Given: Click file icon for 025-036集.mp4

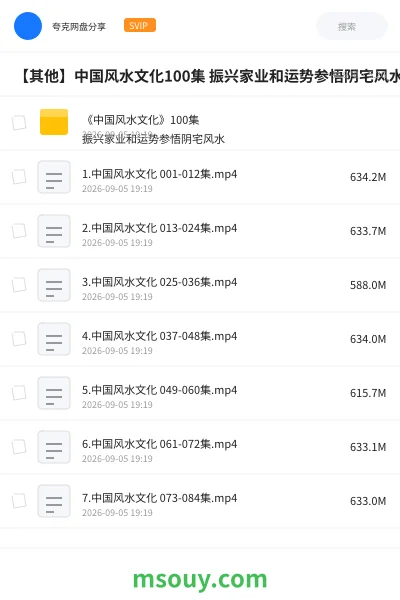Looking at the screenshot, I should pos(54,285).
